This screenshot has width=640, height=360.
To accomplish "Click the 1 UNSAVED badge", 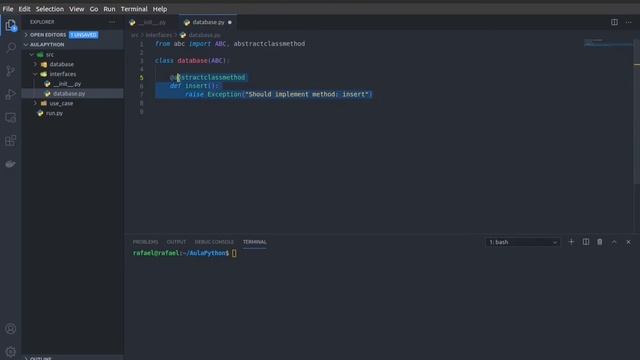I will (84, 35).
